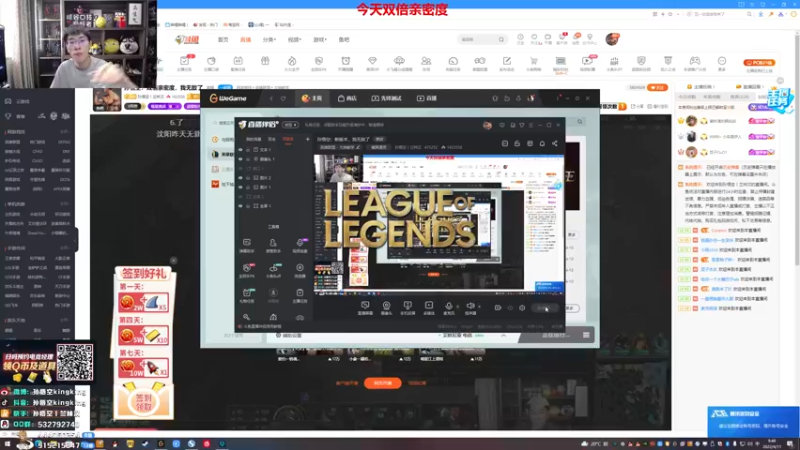Collapse the Huya left sidebar handle
Image resolution: width=800 pixels, height=450 pixels.
pyautogui.click(x=76, y=239)
